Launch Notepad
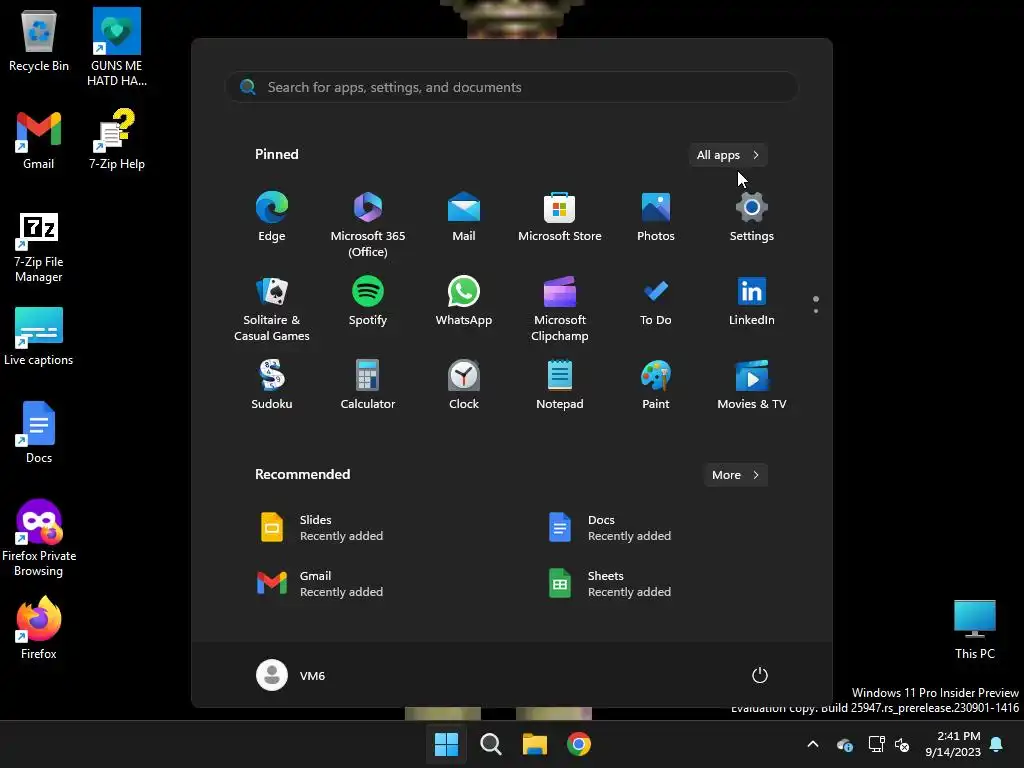The height and width of the screenshot is (768, 1024). pos(560,385)
